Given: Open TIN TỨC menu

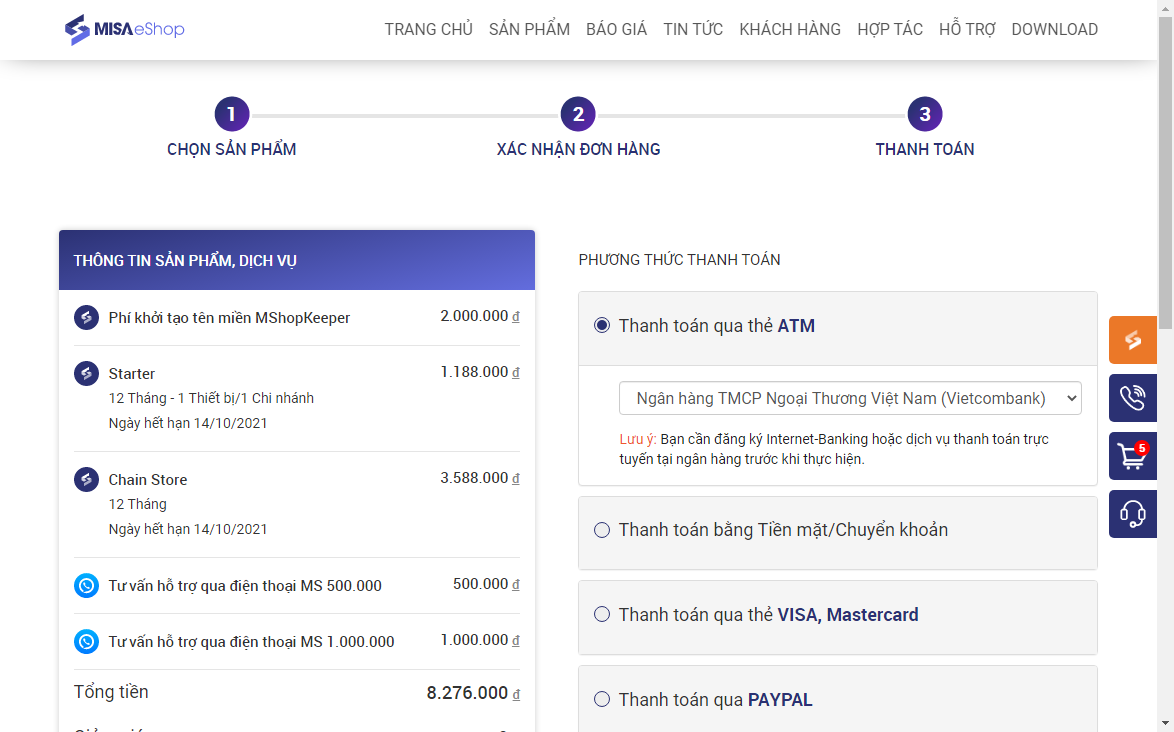Looking at the screenshot, I should coord(693,29).
